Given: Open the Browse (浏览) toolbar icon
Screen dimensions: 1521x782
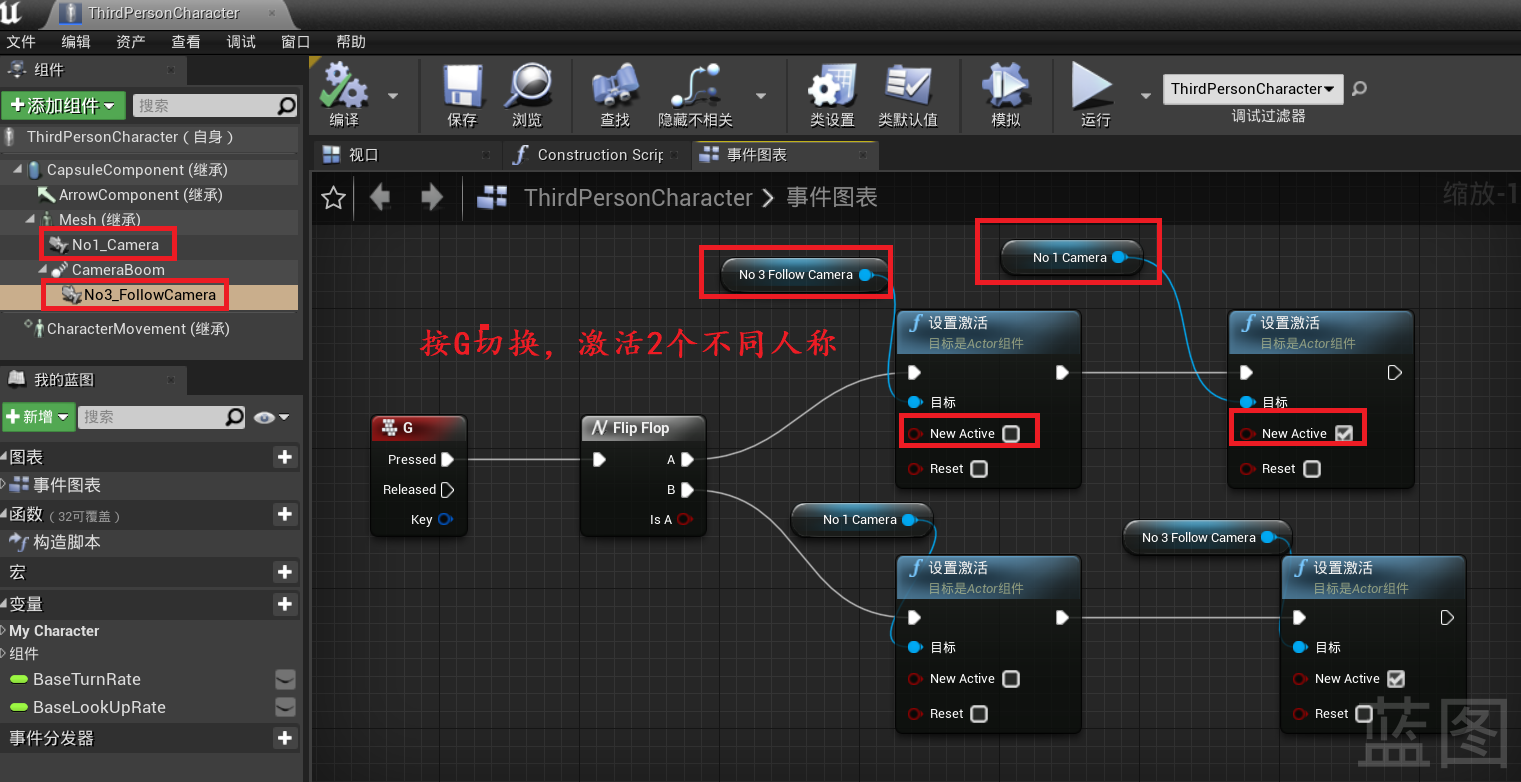Looking at the screenshot, I should pos(527,87).
